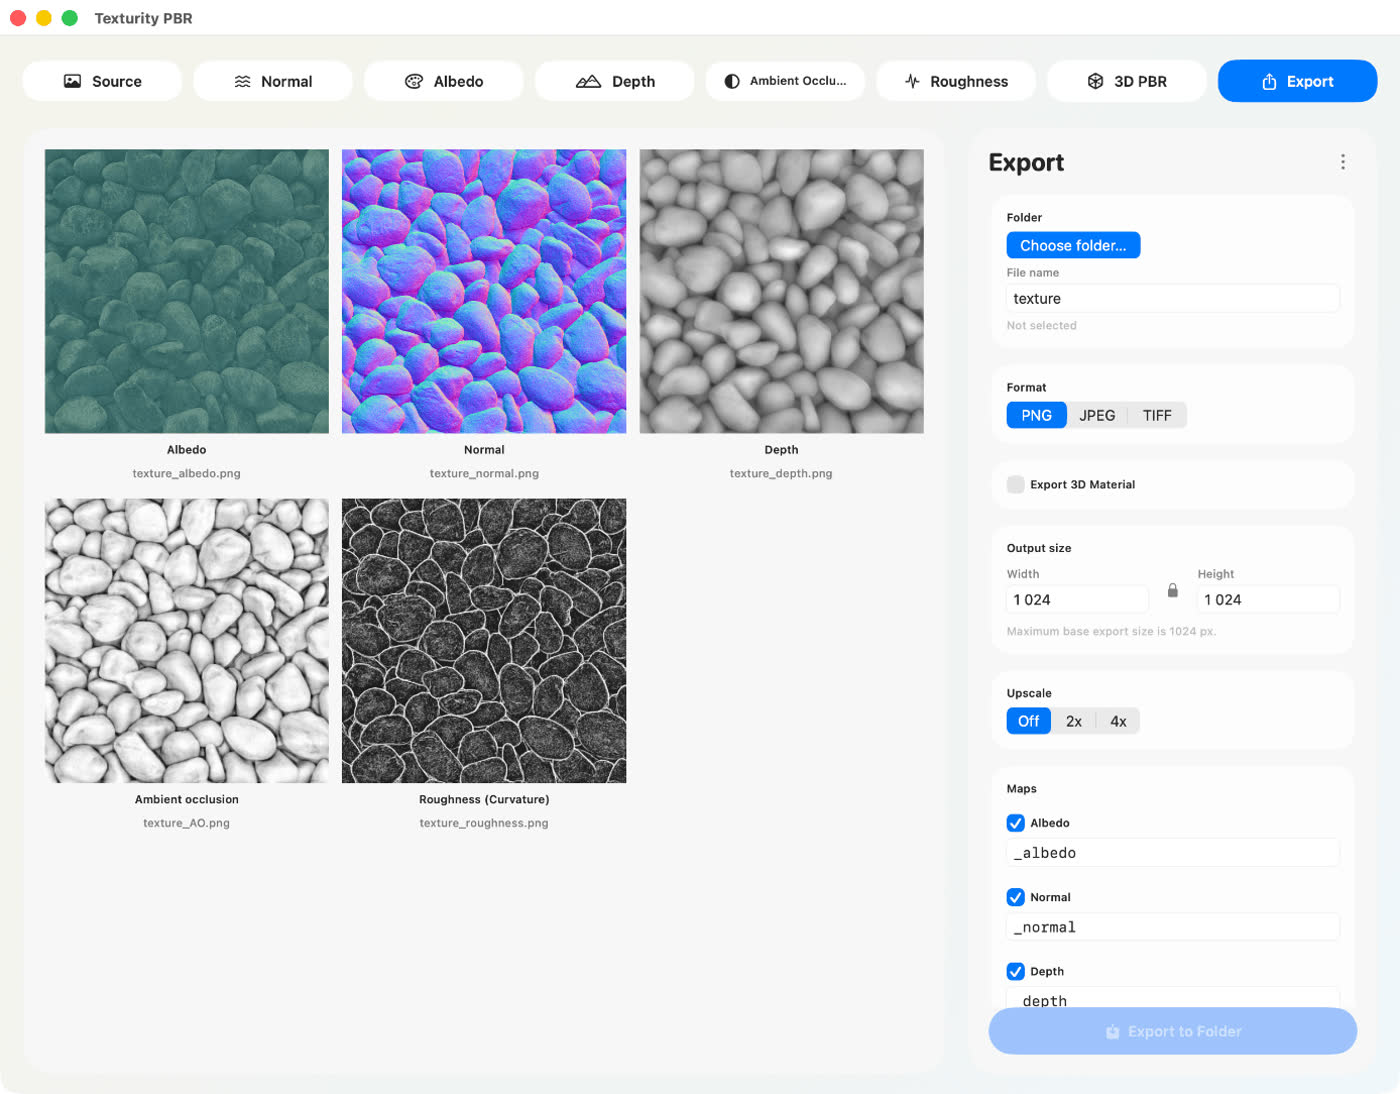
Task: Set upscale to 4x
Action: tap(1118, 721)
